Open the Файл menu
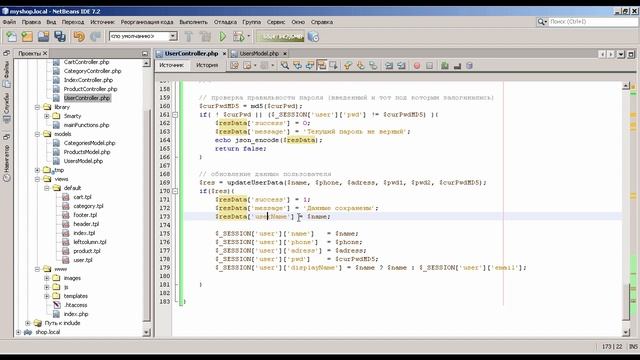The image size is (640, 360). click(9, 22)
